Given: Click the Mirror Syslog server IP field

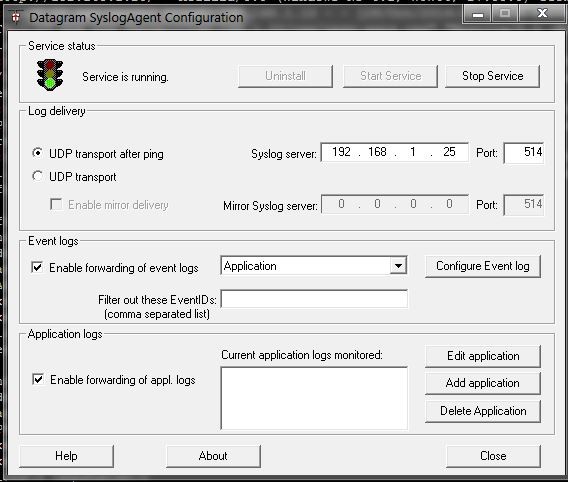Looking at the screenshot, I should point(395,205).
